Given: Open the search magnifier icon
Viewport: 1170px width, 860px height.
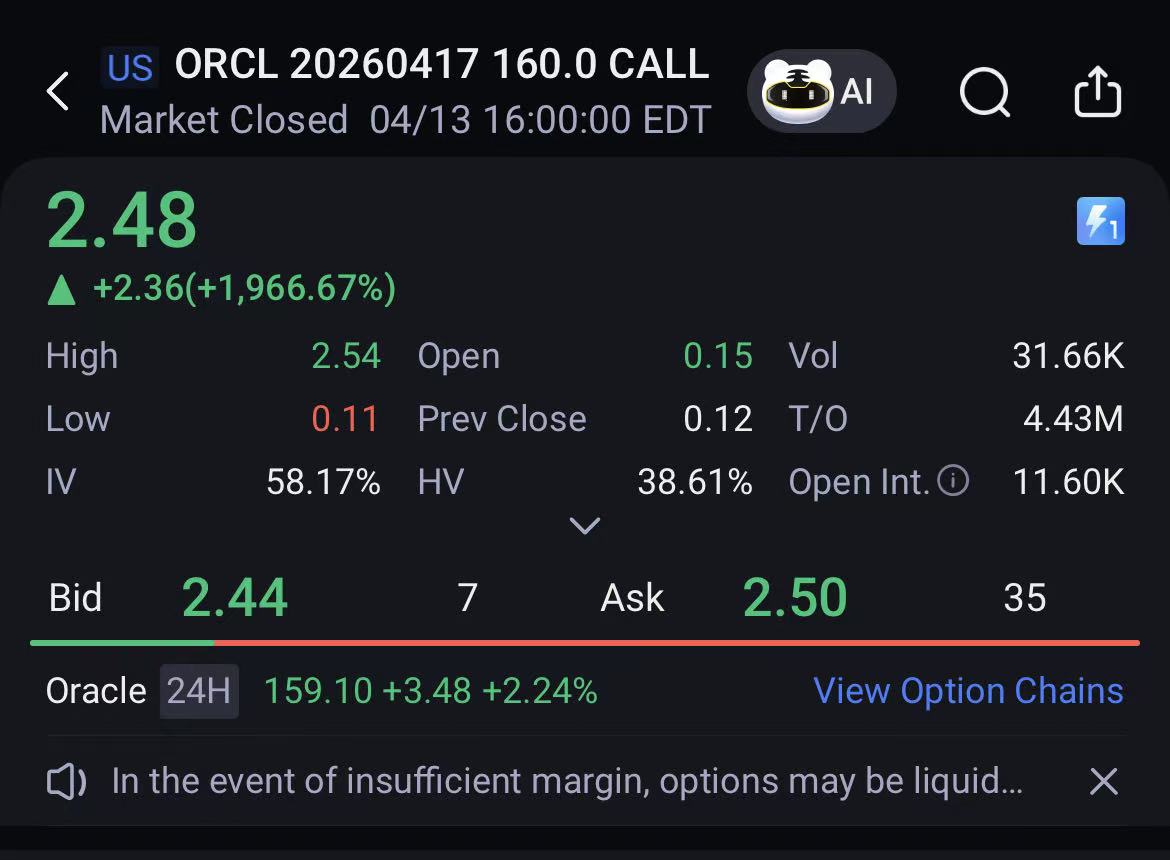Looking at the screenshot, I should [984, 92].
